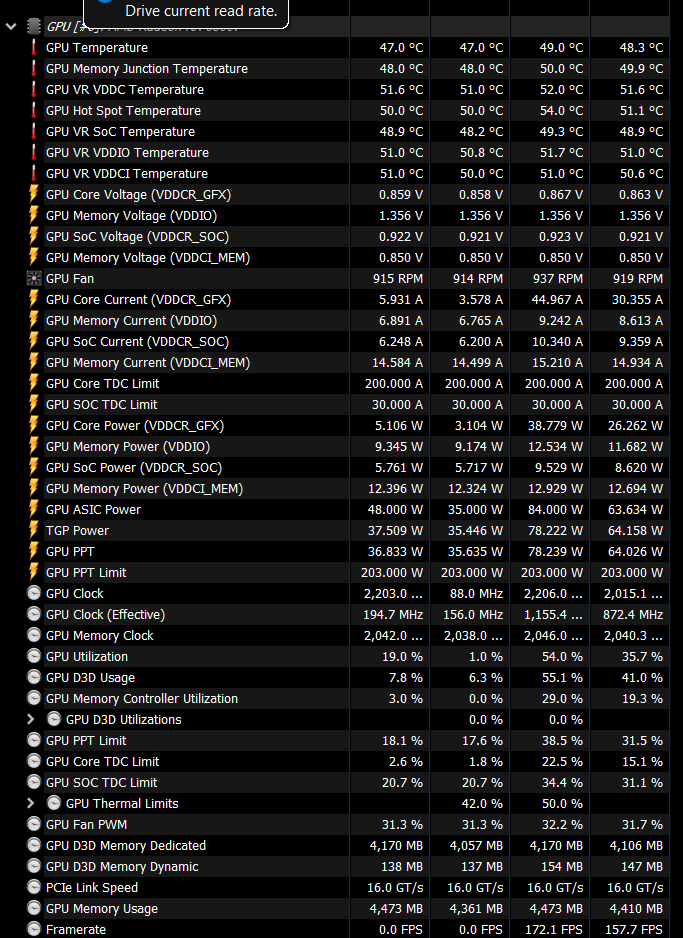The width and height of the screenshot is (683, 938).
Task: Click thermometer icon beside GPU VR SoC Temperature
Action: (33, 131)
